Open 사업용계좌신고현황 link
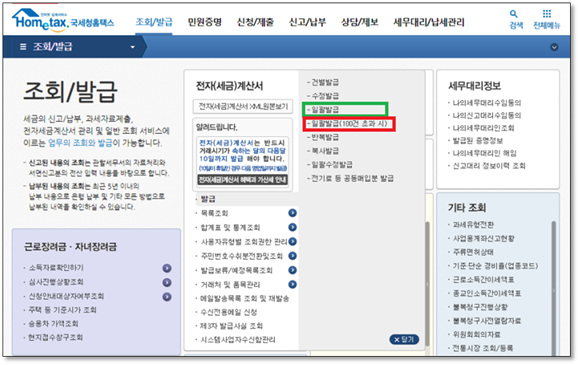 (x=483, y=238)
